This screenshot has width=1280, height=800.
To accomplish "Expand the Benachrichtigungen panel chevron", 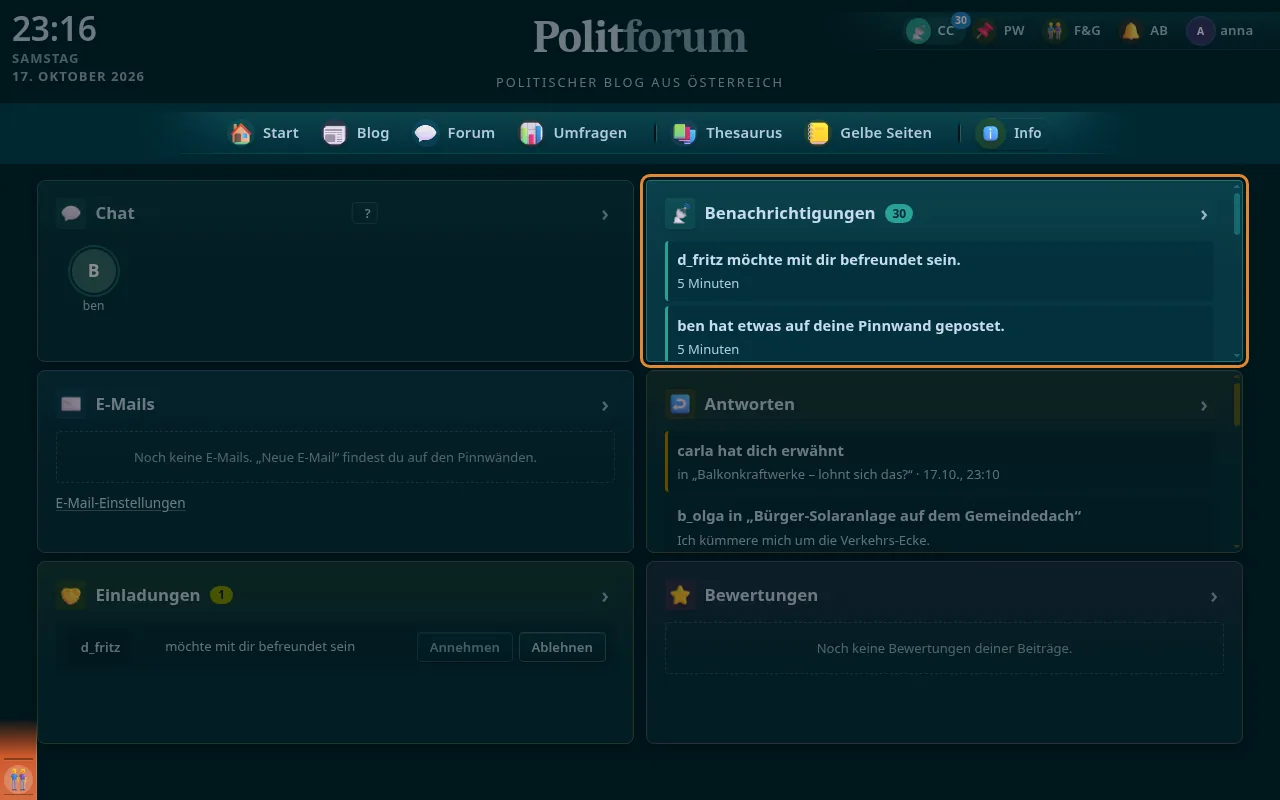I will coord(1204,215).
